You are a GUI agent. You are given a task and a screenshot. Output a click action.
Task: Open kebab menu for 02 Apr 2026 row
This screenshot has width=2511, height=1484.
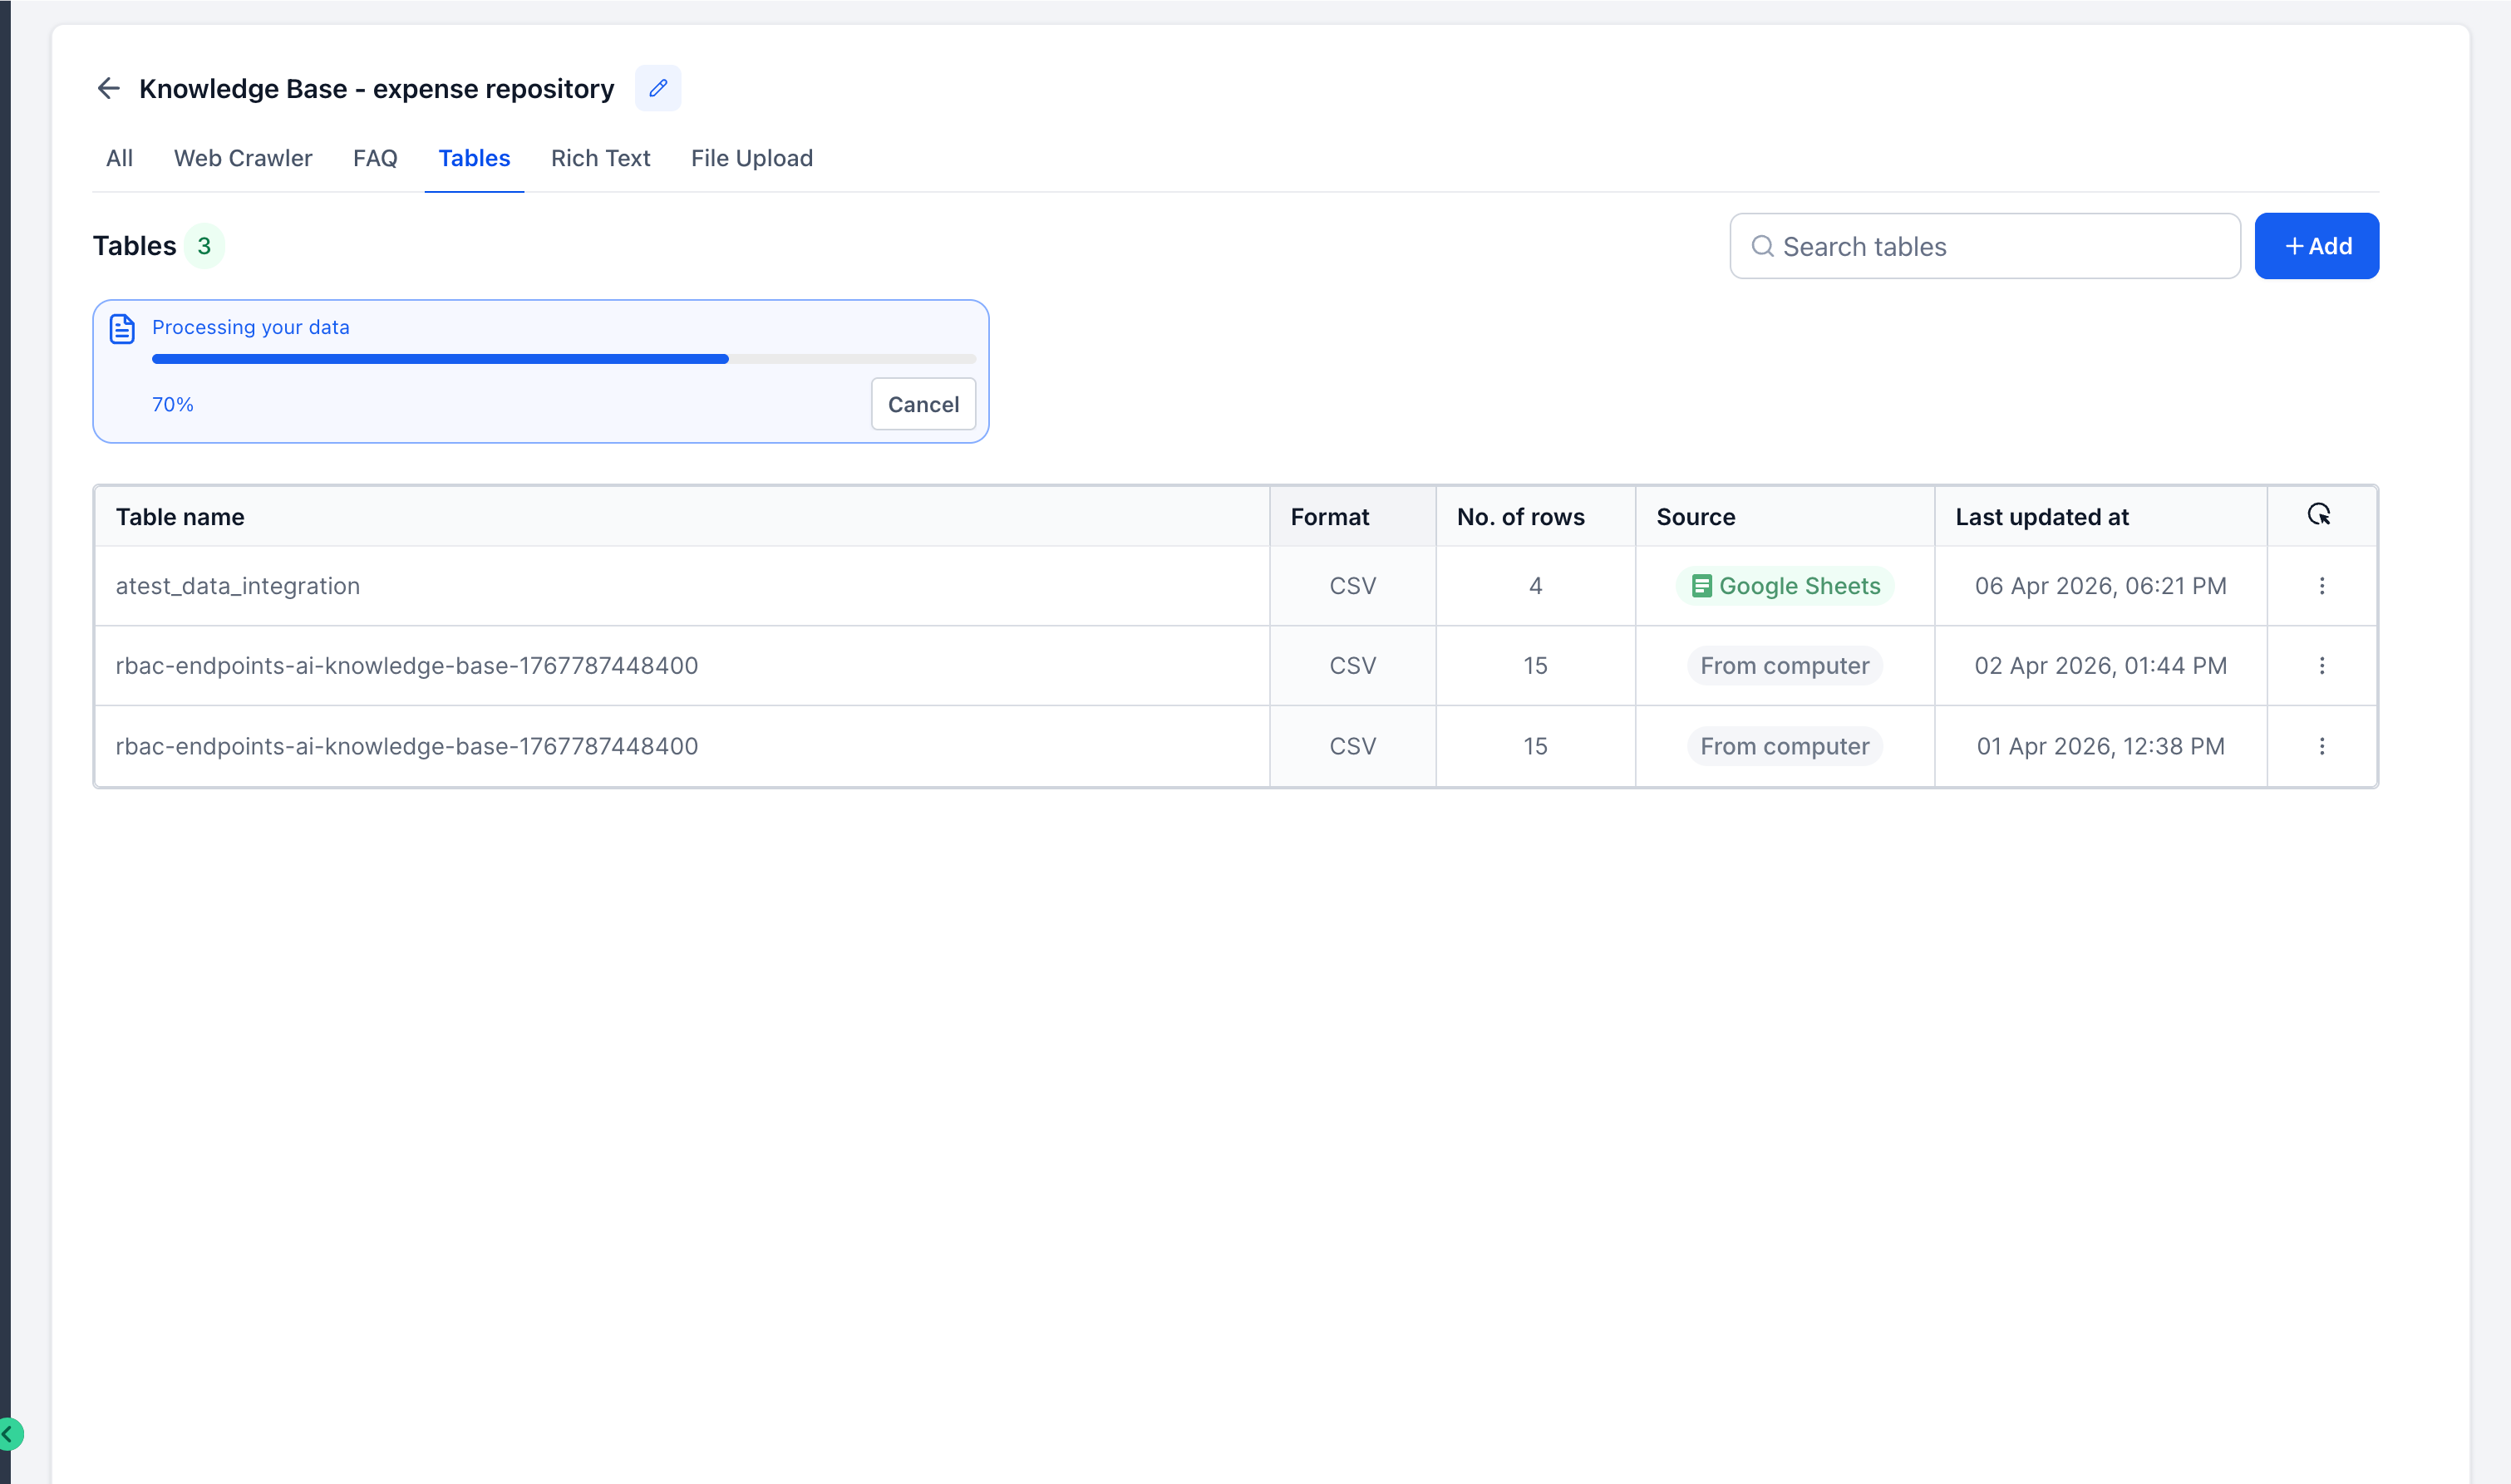(2322, 666)
